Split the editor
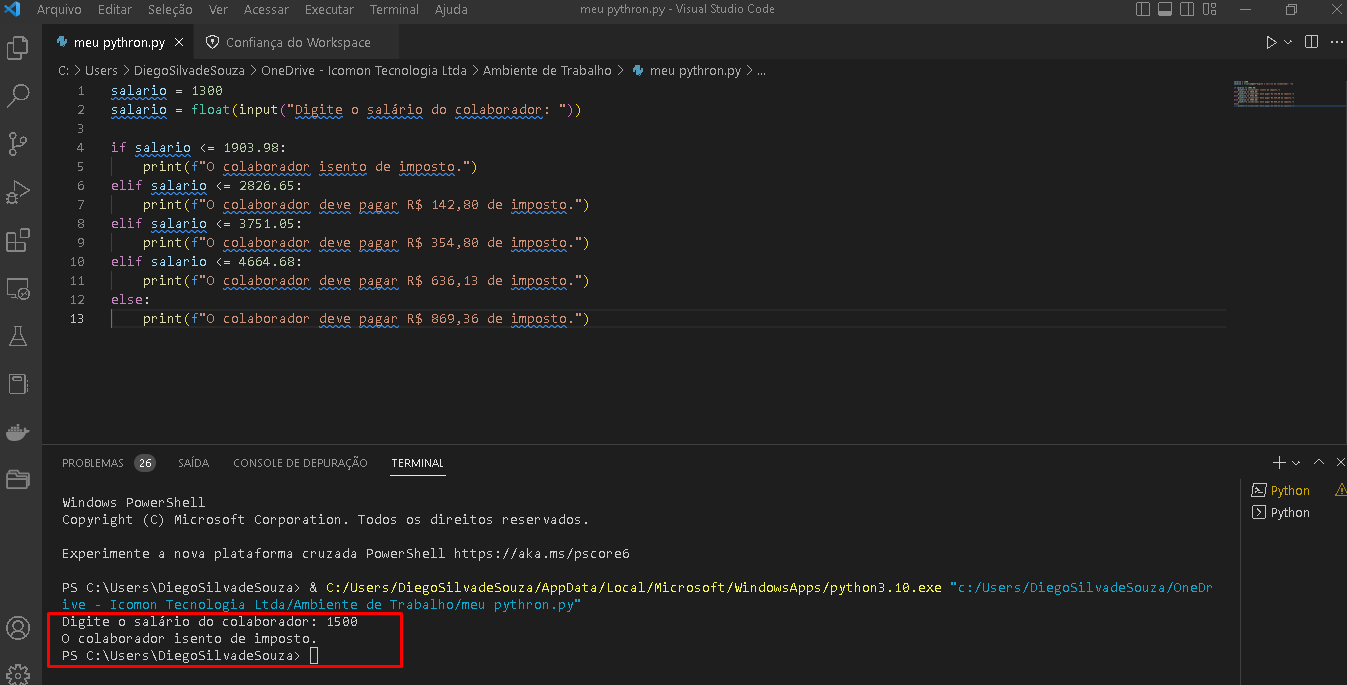 click(1311, 42)
